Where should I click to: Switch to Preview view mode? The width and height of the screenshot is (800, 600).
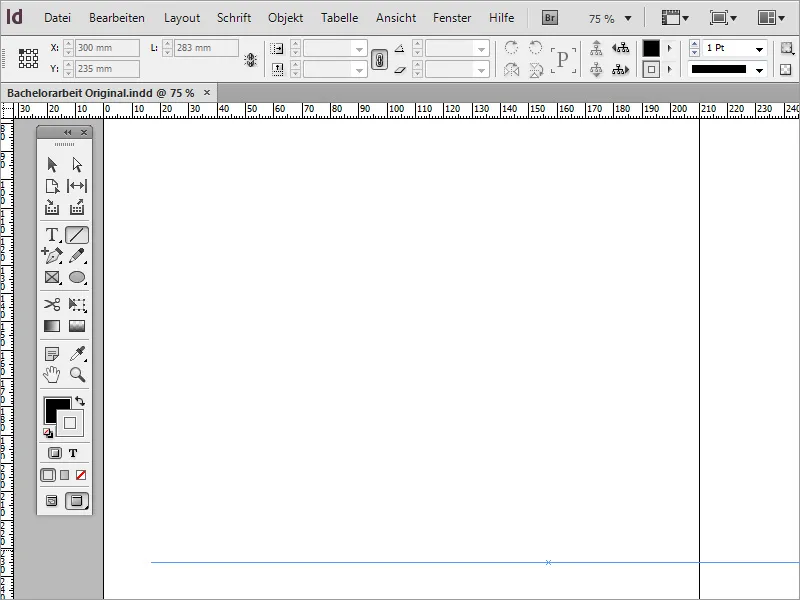[77, 501]
